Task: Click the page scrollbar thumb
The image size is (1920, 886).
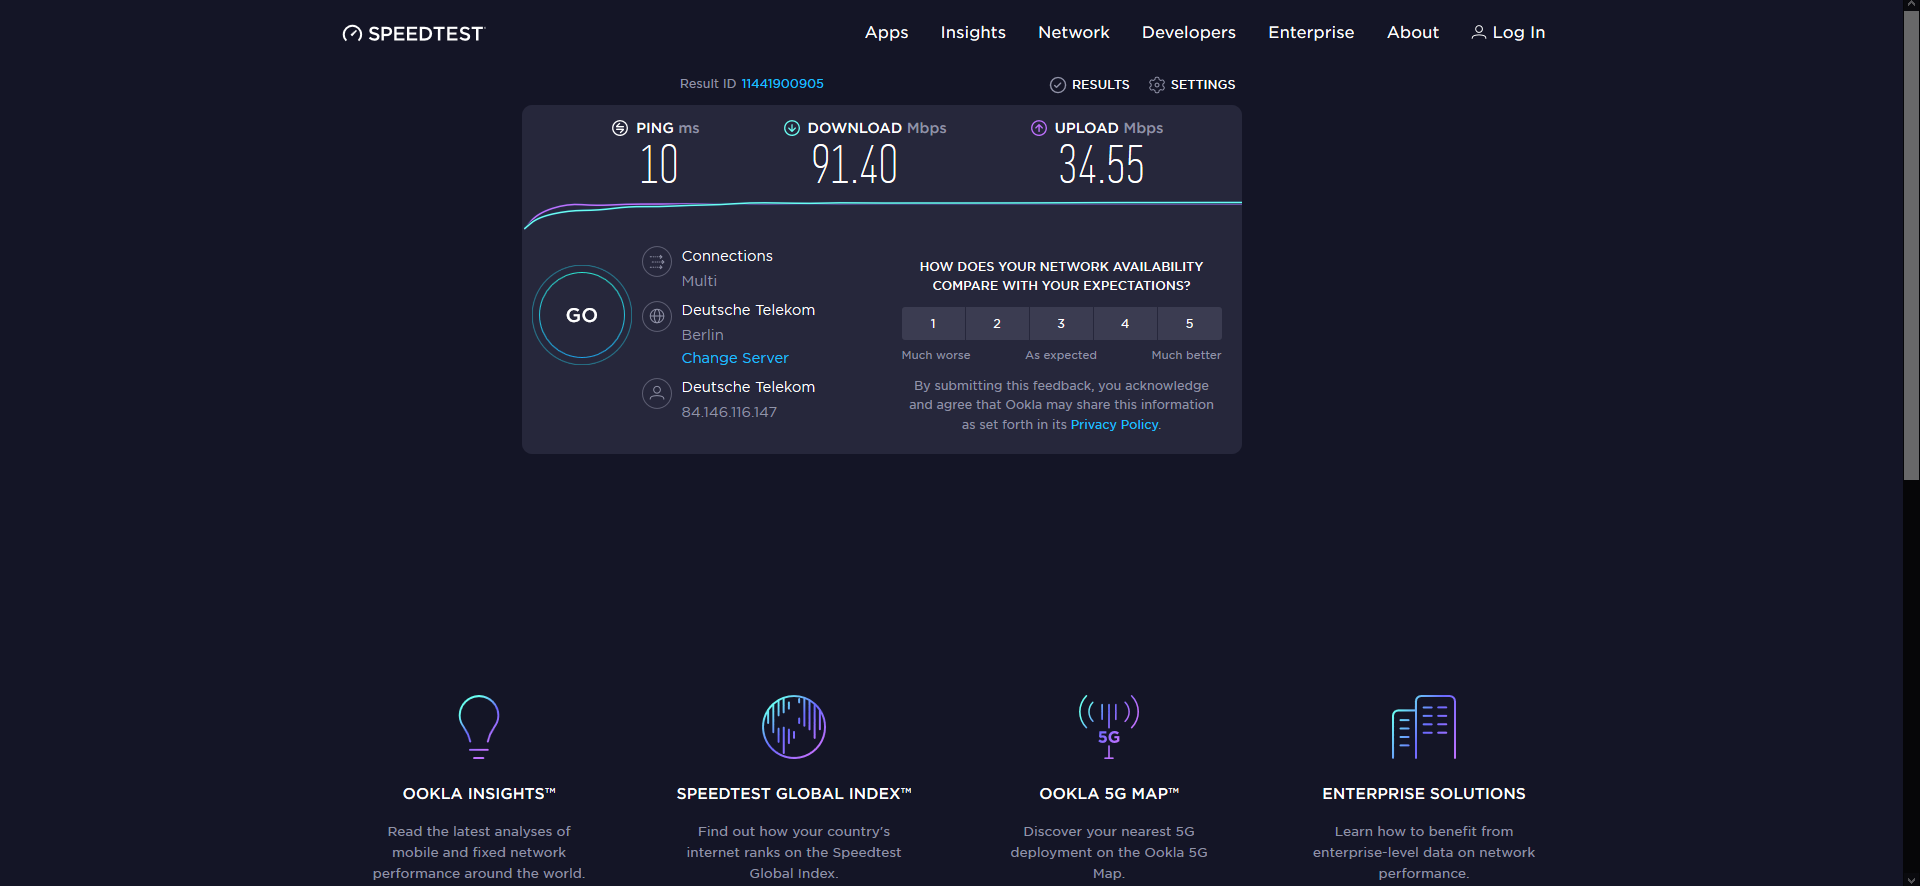Action: click(x=1911, y=247)
